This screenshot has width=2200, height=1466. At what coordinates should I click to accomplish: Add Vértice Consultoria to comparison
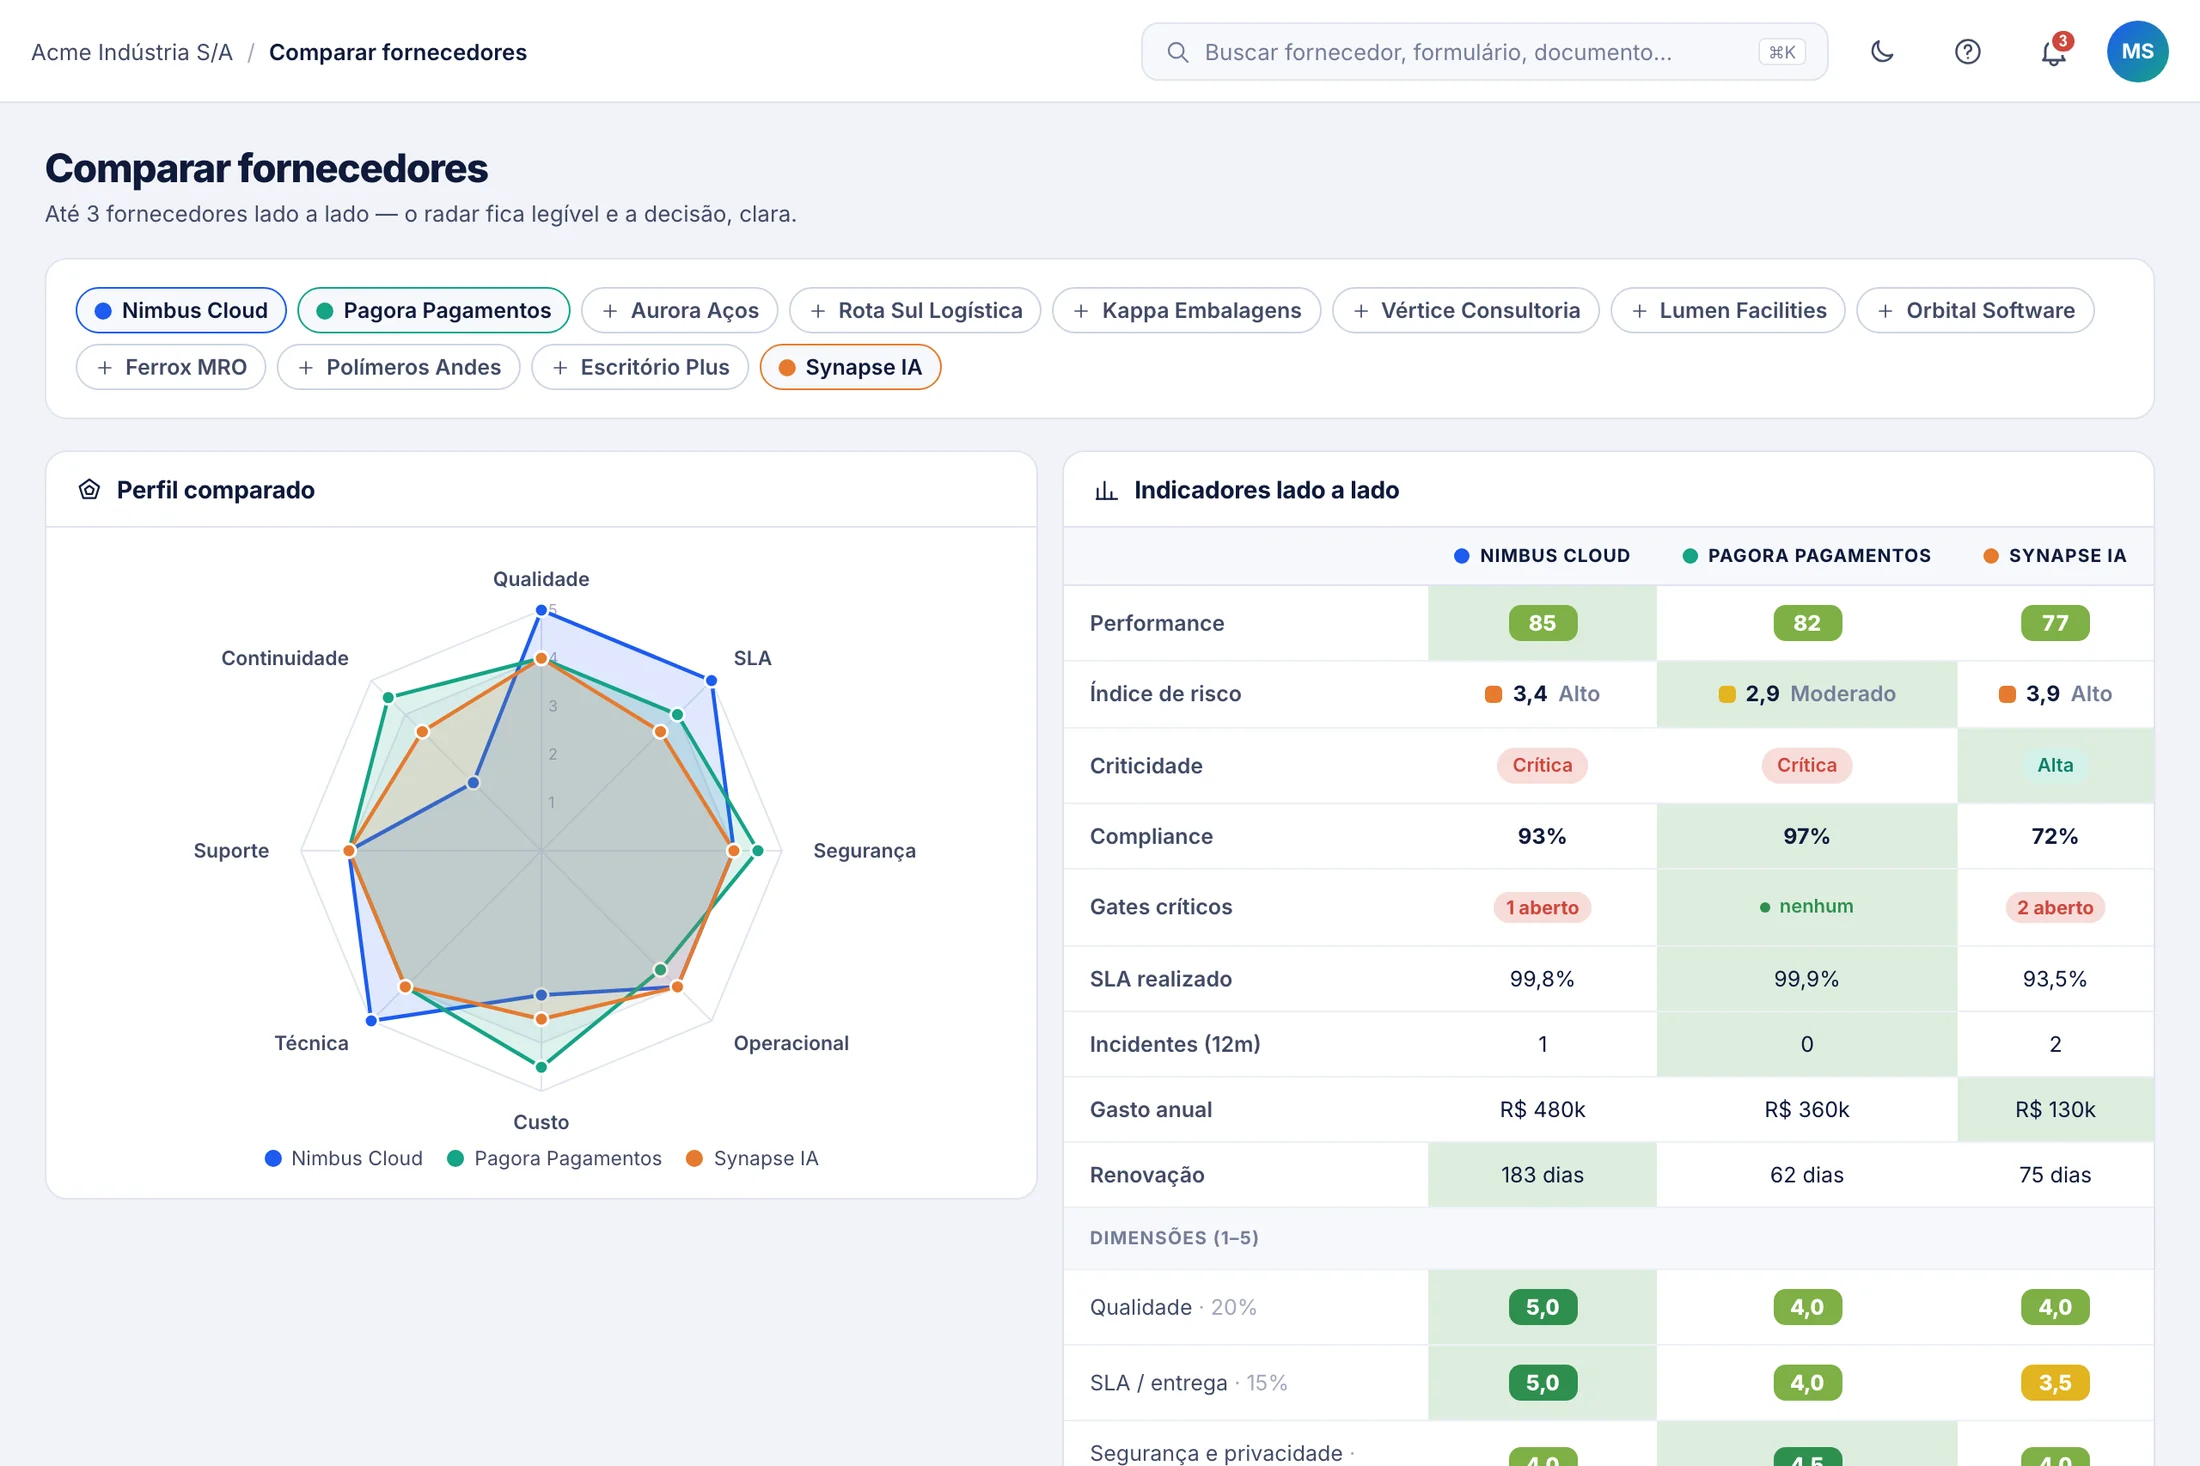coord(1465,310)
